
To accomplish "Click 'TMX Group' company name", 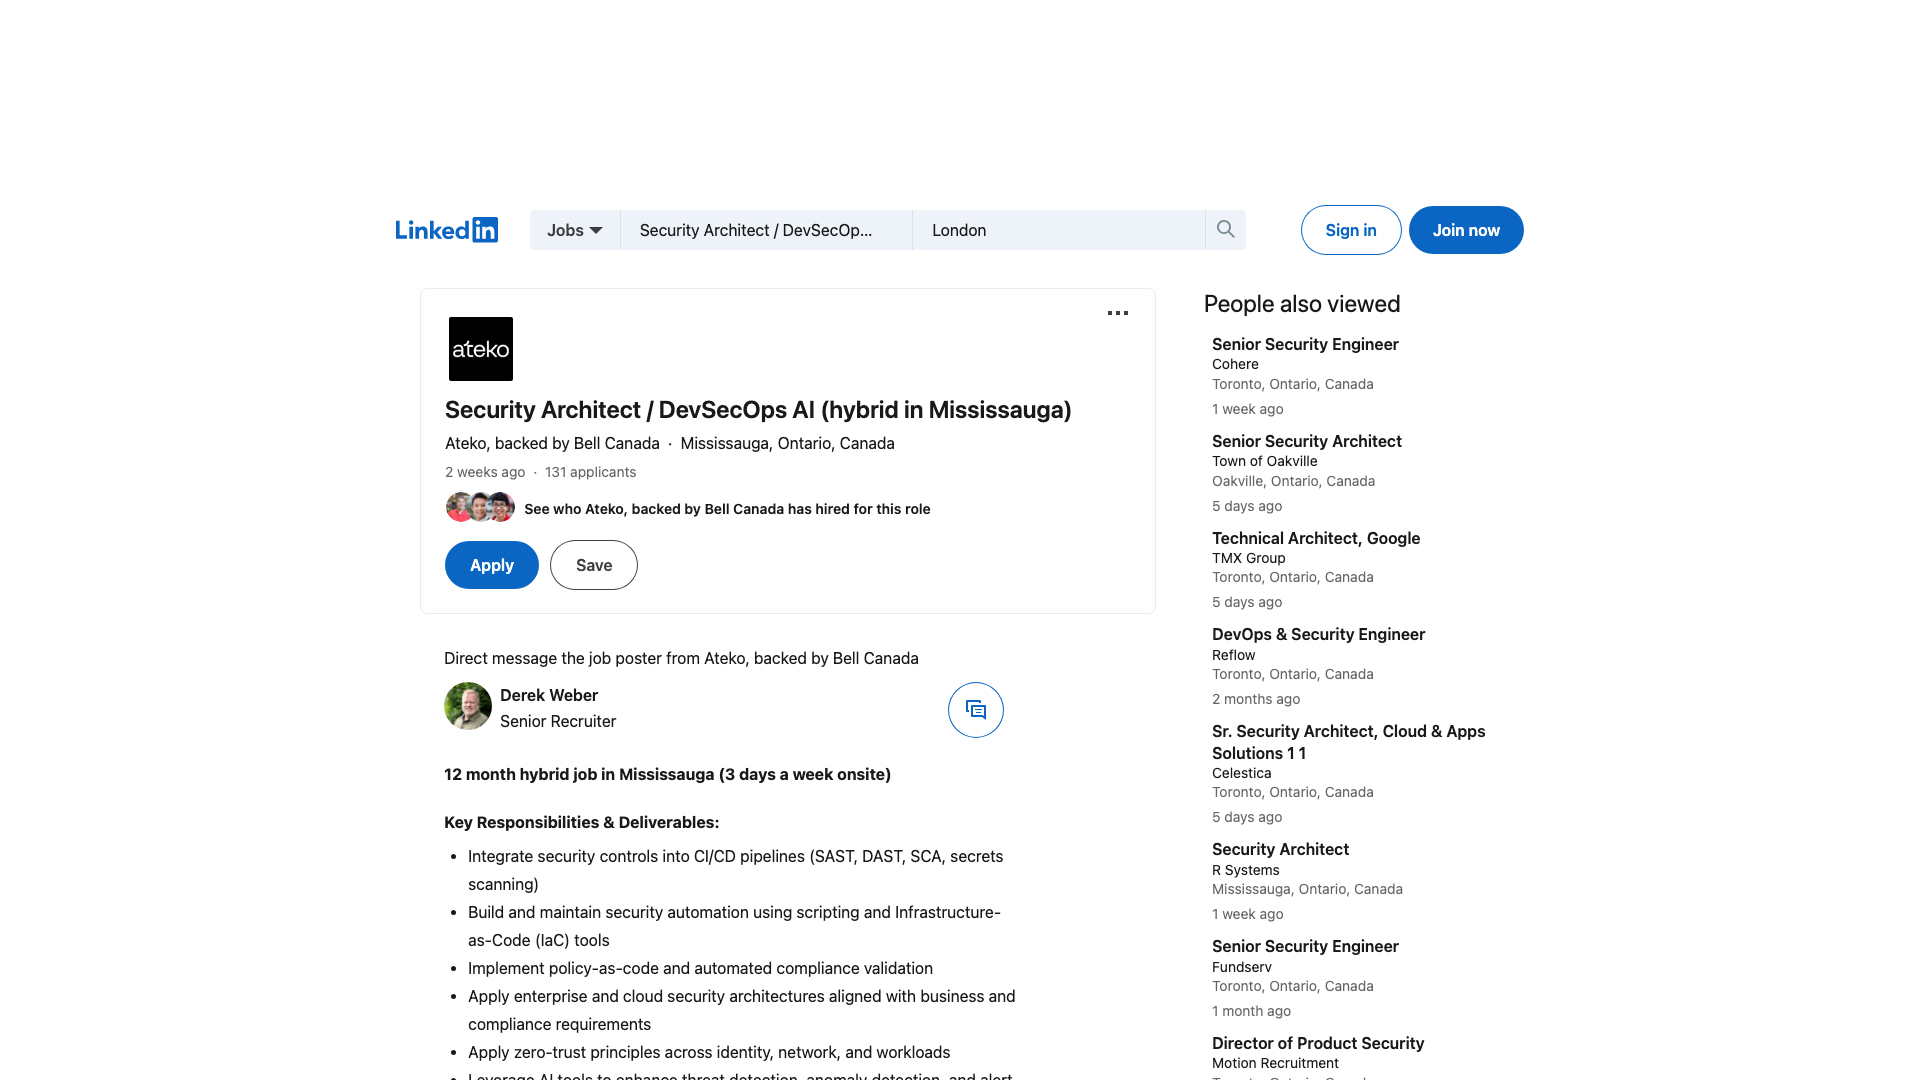I will (1248, 558).
